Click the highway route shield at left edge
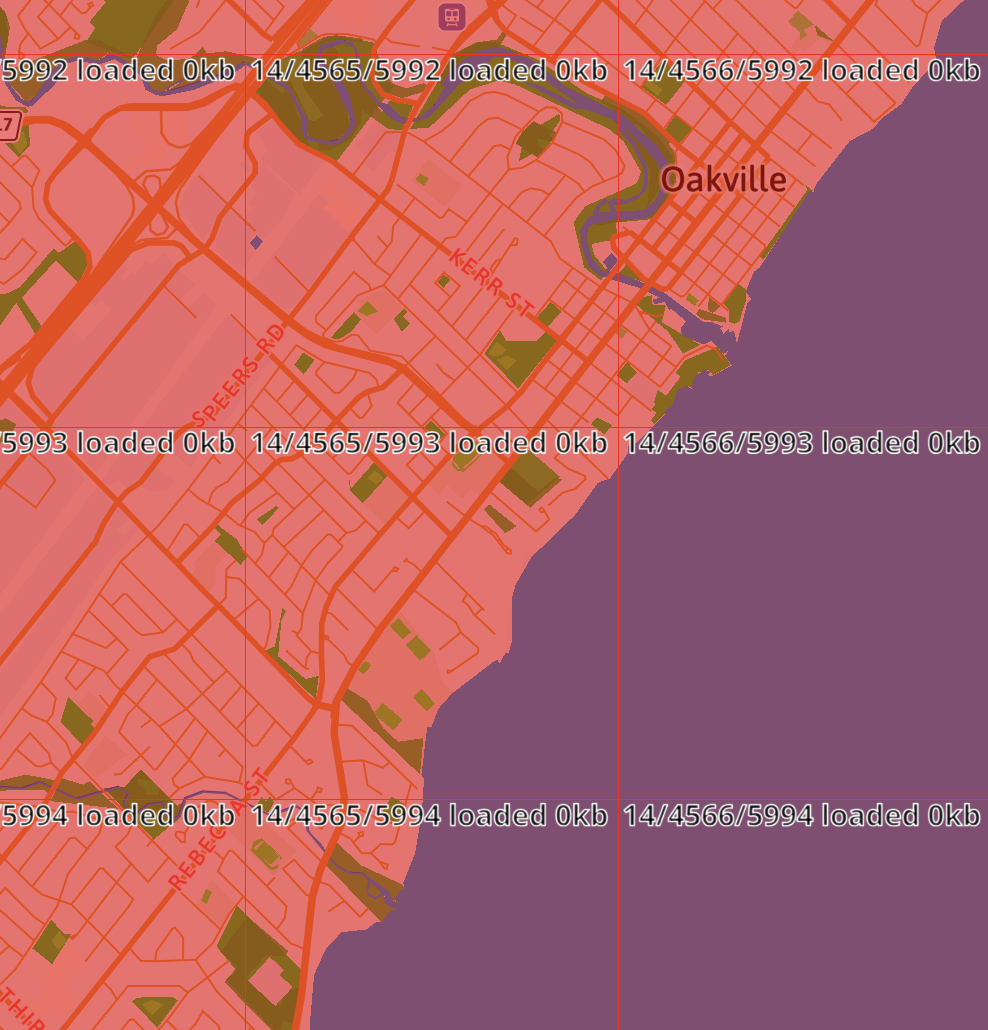Viewport: 988px width, 1030px height. click(x=8, y=126)
